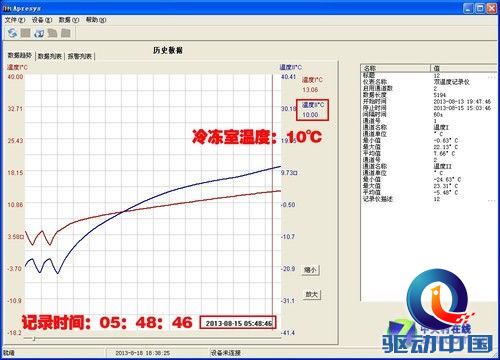Click the 温度II°C legend value 10.00
The height and width of the screenshot is (360, 500).
pyautogui.click(x=310, y=115)
